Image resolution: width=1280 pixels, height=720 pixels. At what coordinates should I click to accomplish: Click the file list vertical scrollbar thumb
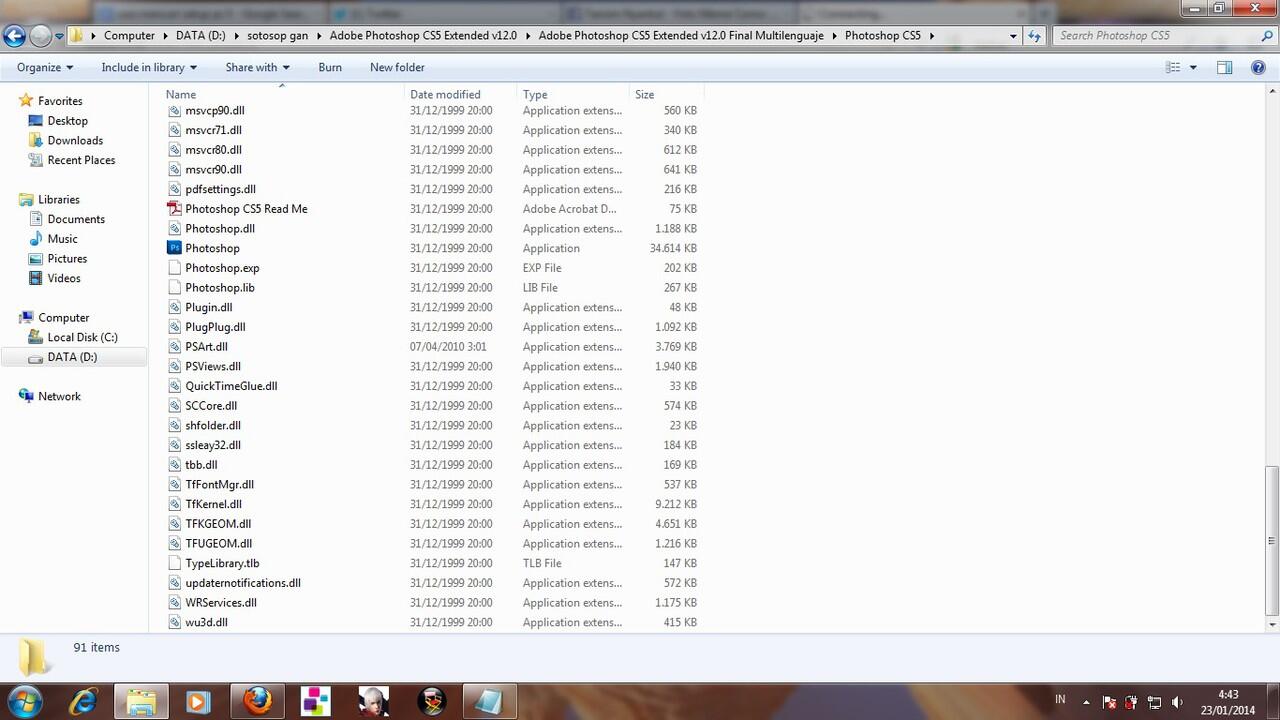[x=1271, y=540]
